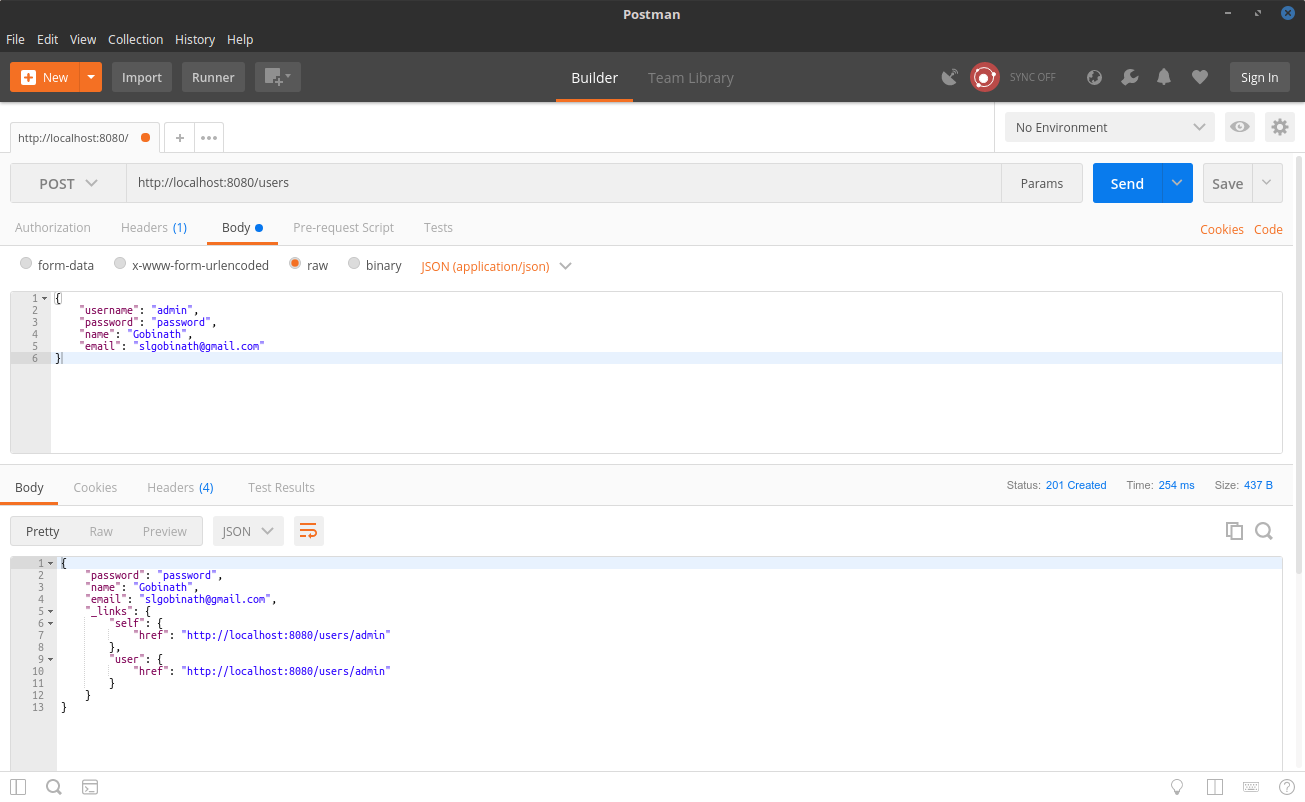Select the binary body radio button
Viewport: 1305px width, 802px height.
(x=354, y=264)
